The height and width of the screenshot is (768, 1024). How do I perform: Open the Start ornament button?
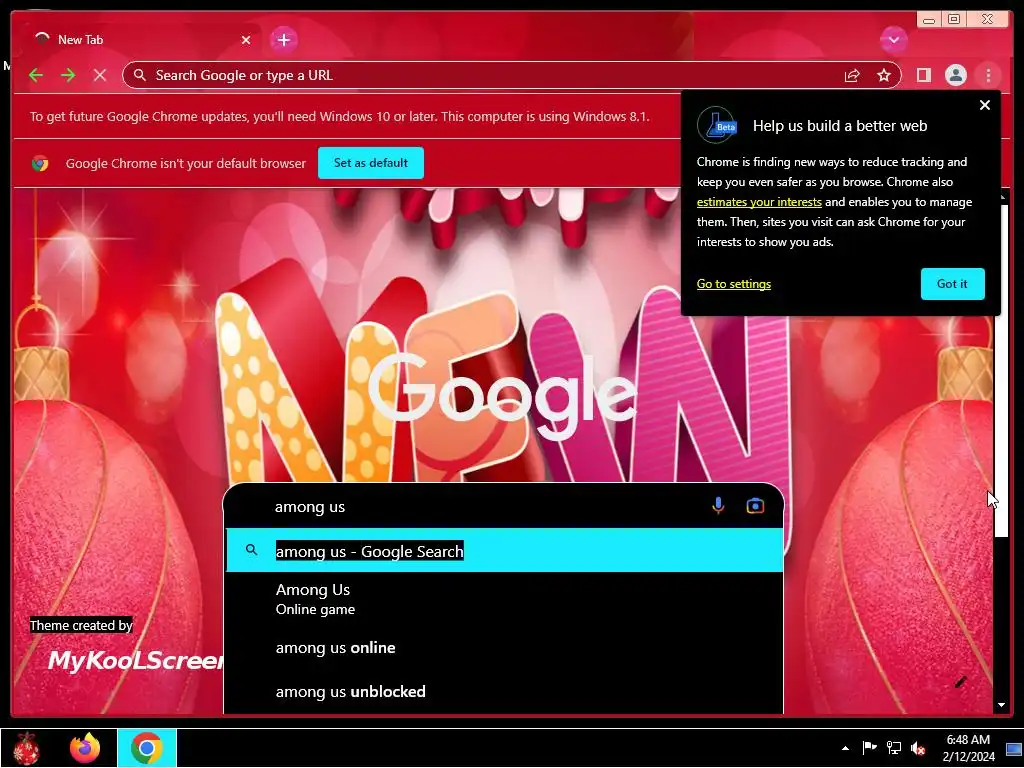pos(27,748)
